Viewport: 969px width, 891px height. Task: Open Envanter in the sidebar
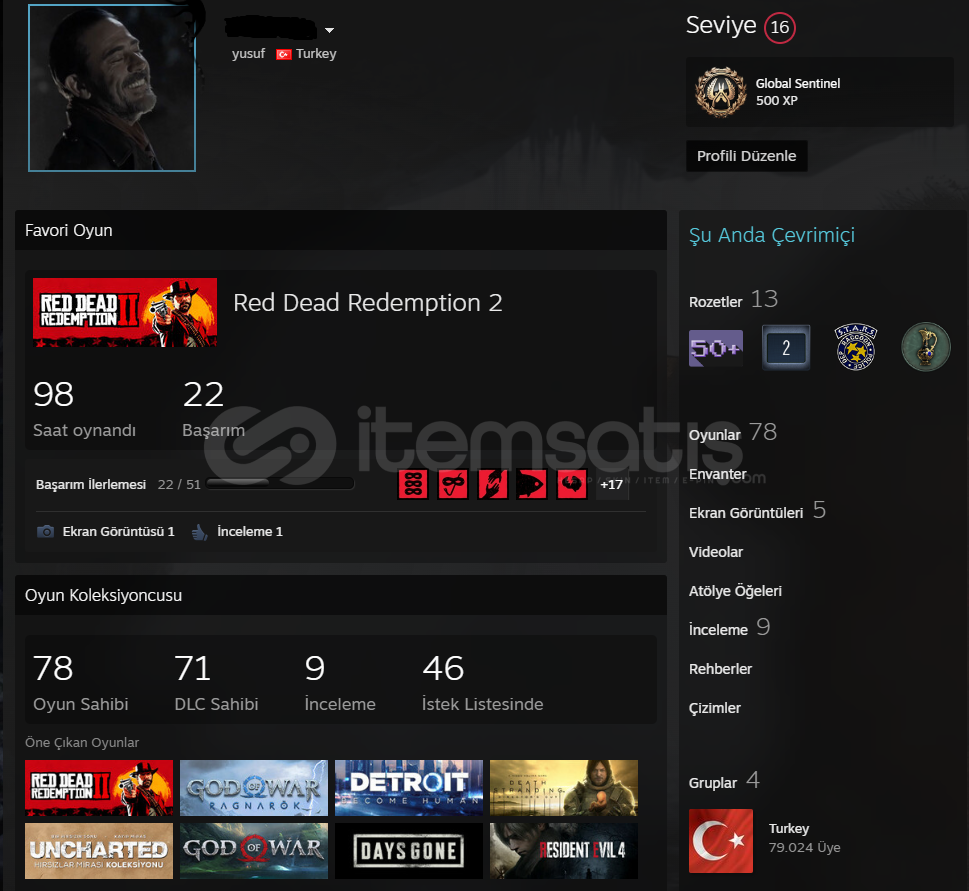717,474
